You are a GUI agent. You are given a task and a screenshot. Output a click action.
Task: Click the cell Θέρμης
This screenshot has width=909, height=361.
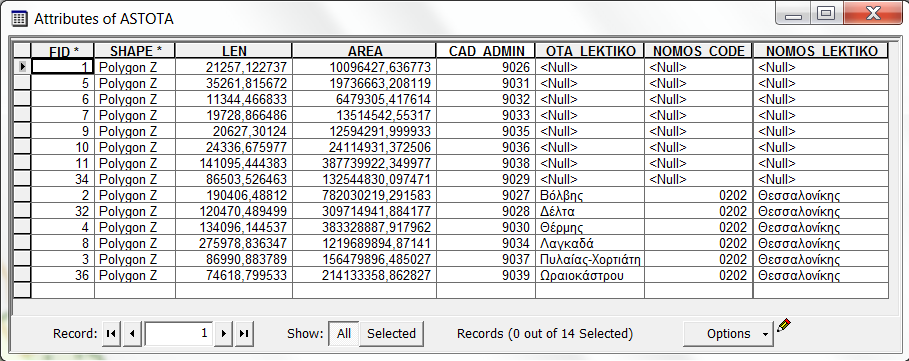[x=590, y=227]
